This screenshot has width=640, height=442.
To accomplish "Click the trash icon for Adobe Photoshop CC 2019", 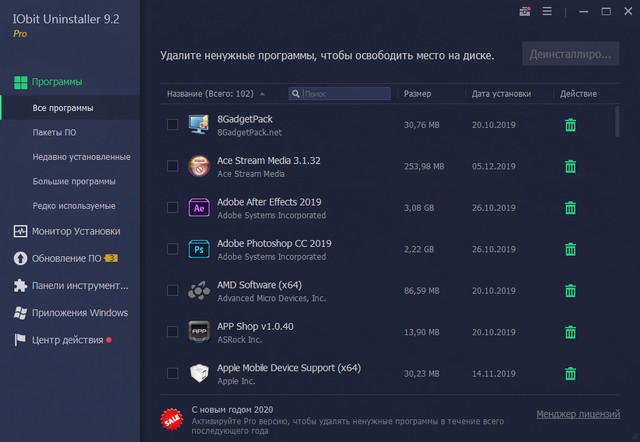I will tap(570, 249).
